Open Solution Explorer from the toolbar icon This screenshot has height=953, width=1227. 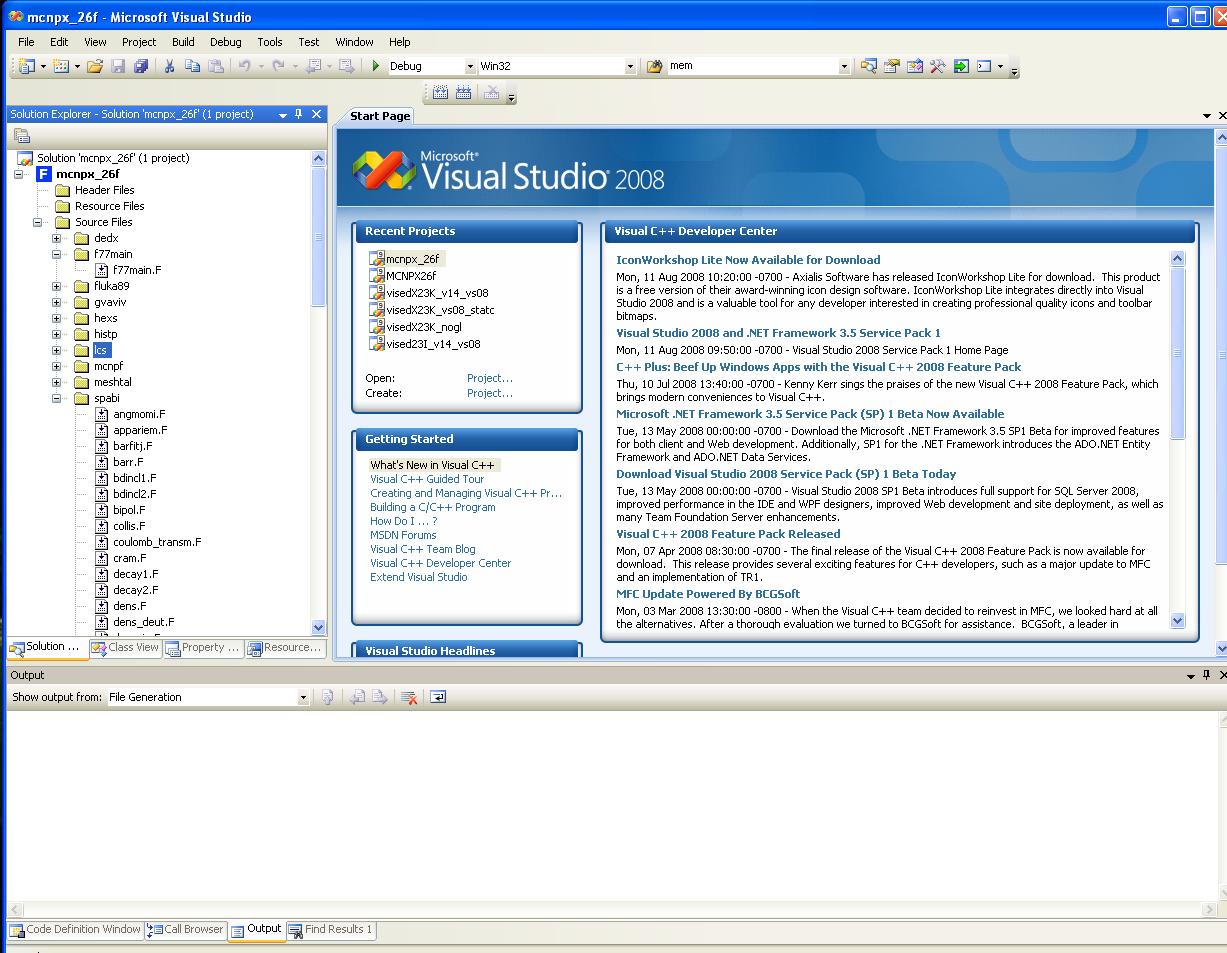(x=868, y=66)
